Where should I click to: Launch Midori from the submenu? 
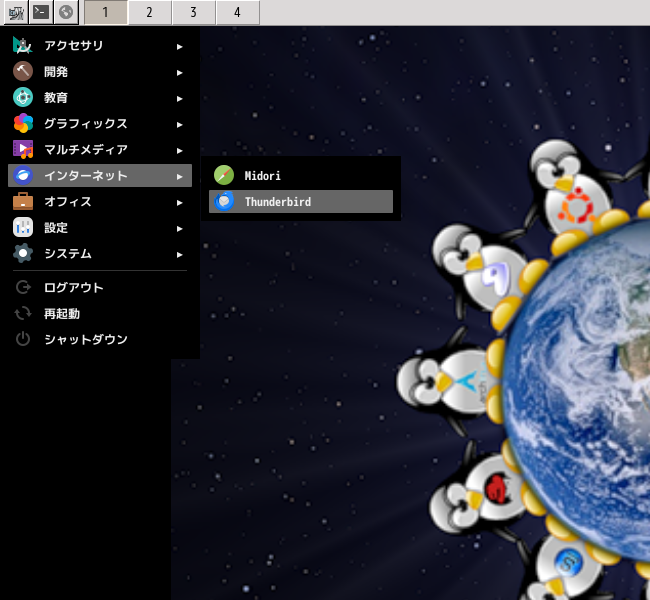tap(301, 175)
